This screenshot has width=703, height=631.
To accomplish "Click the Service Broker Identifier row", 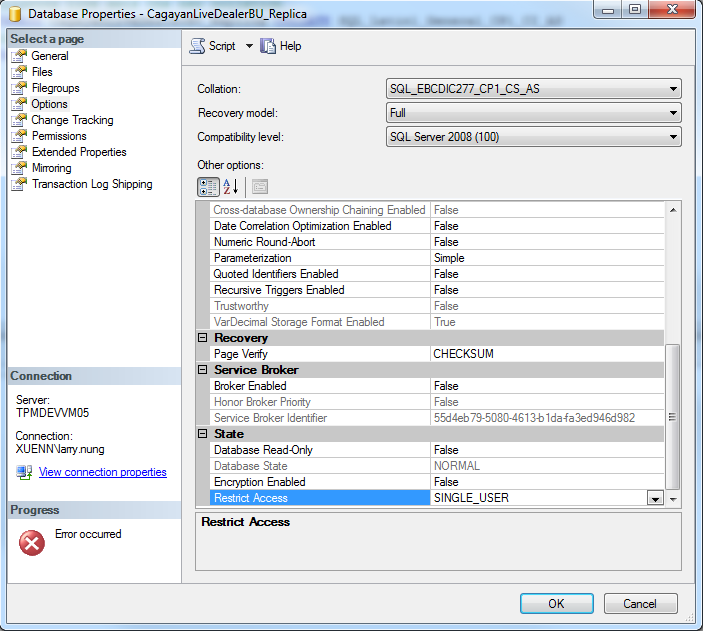I will 437,418.
